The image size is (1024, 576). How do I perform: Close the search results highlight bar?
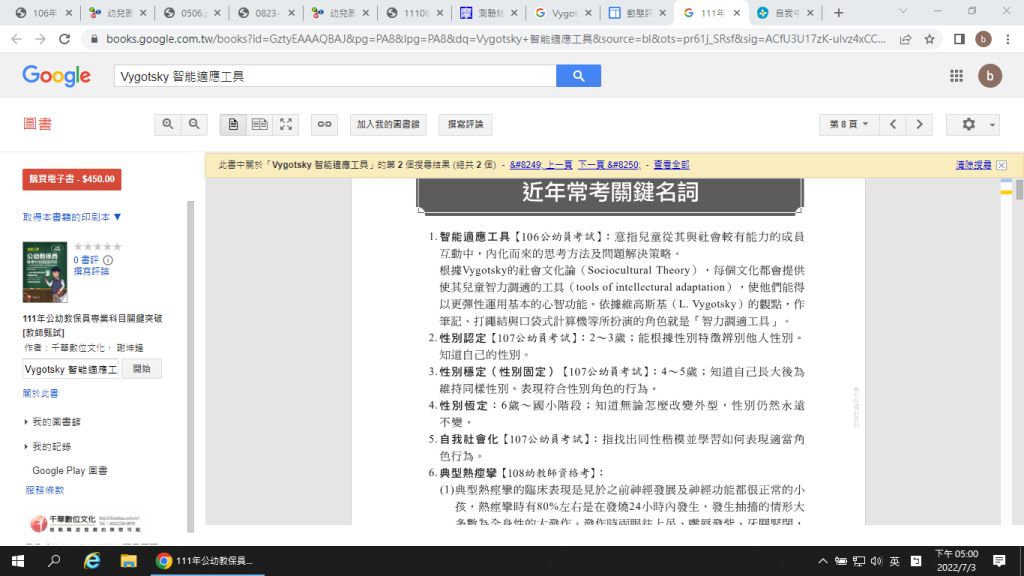click(1001, 165)
